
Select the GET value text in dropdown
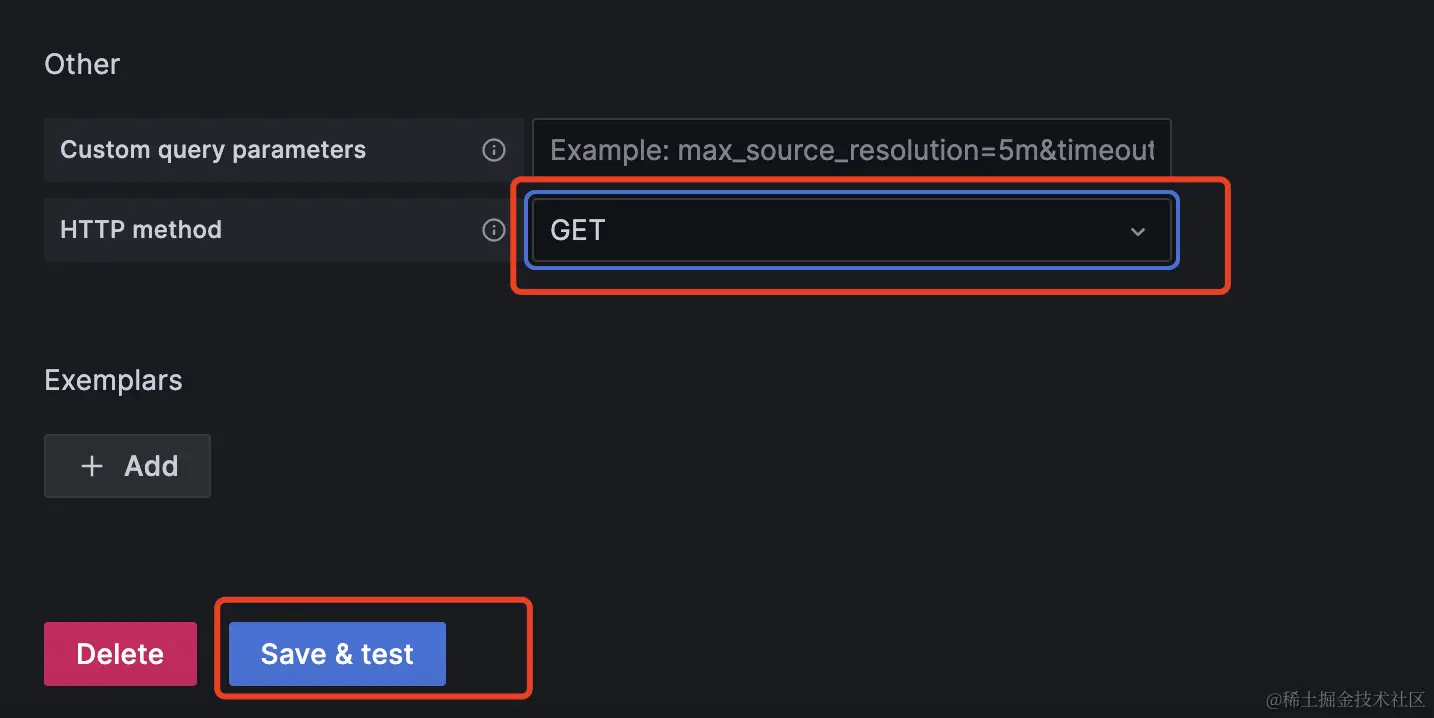578,231
